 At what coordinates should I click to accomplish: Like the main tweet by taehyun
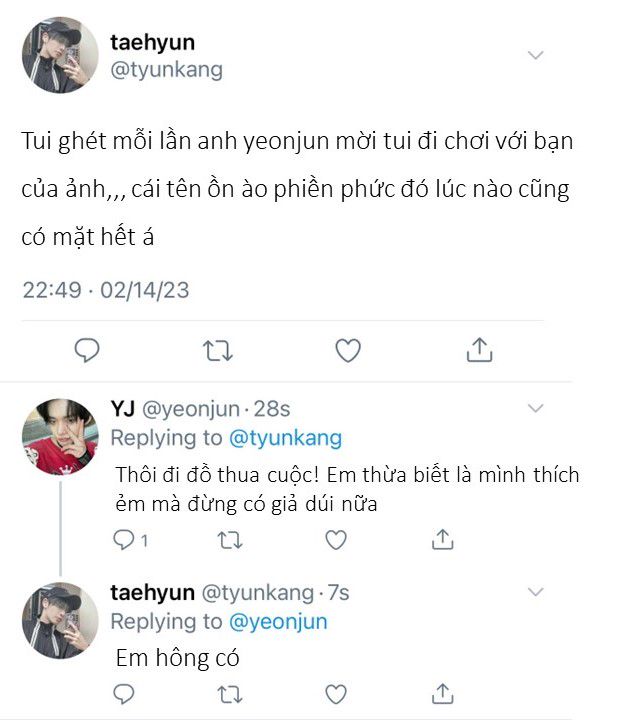(x=347, y=349)
